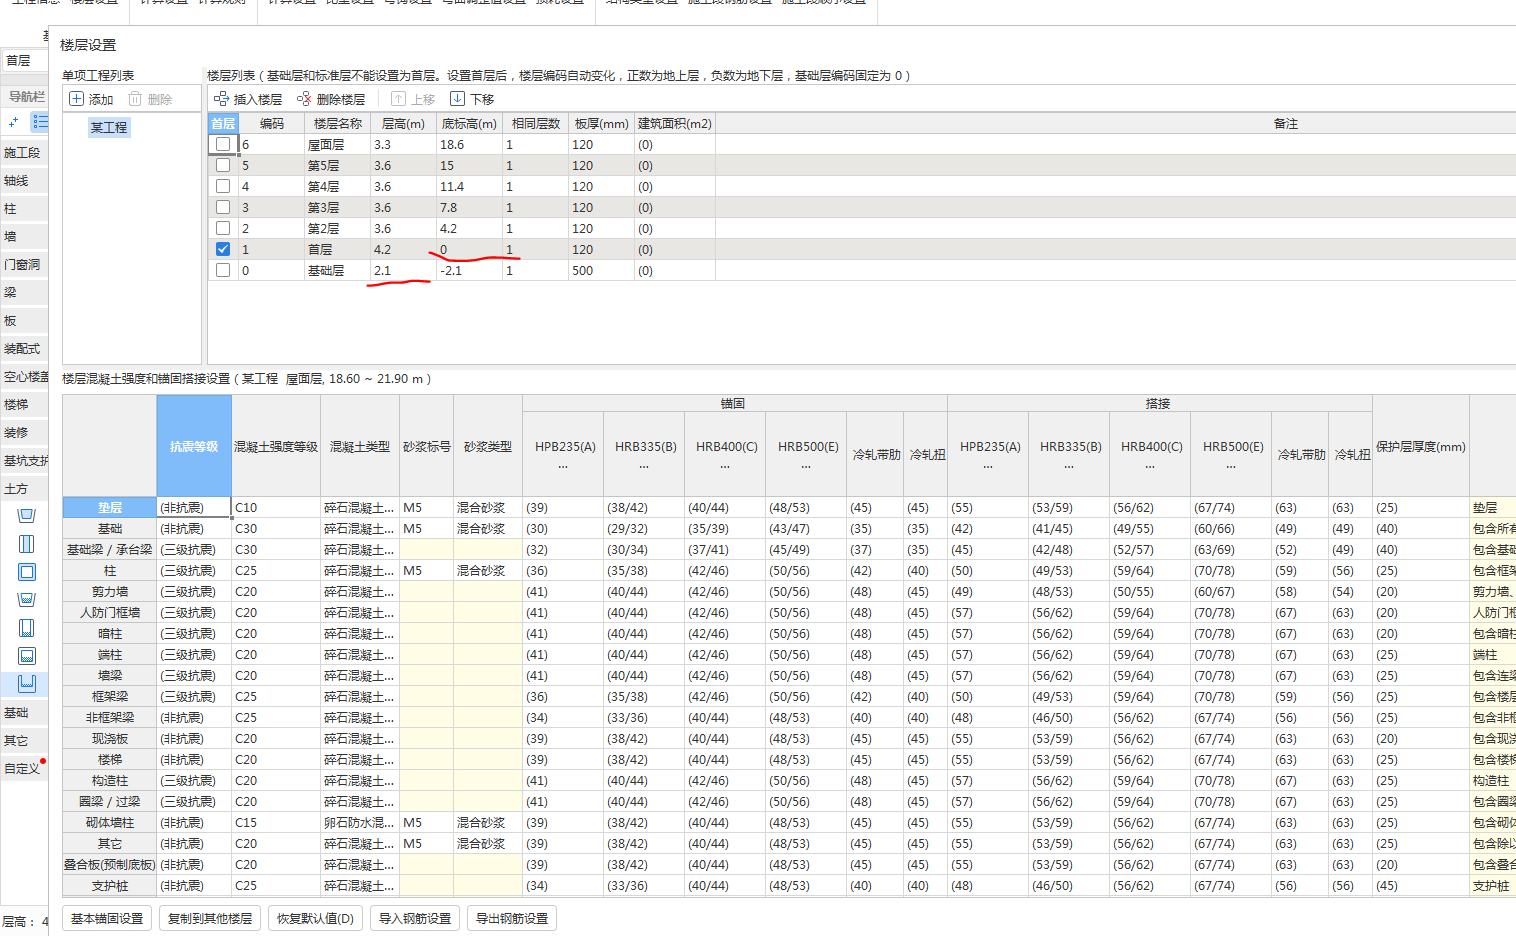The height and width of the screenshot is (936, 1516).
Task: Select the highlighted room backfill icon above 基础
Action: 27,684
